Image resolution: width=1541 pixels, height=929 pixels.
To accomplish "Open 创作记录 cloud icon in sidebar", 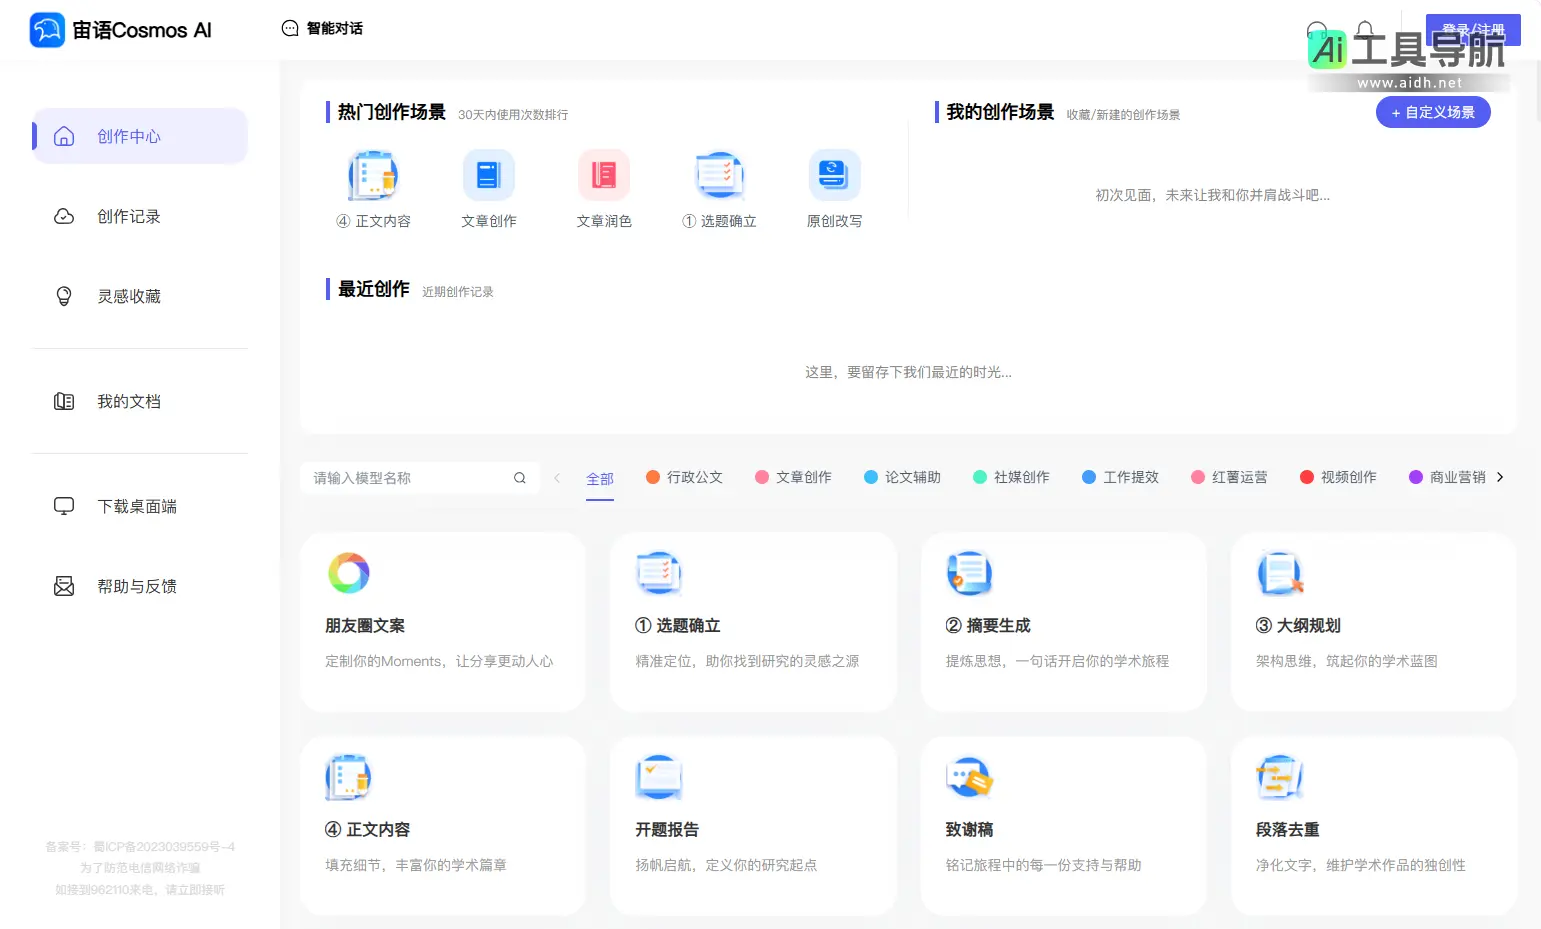I will tap(63, 216).
